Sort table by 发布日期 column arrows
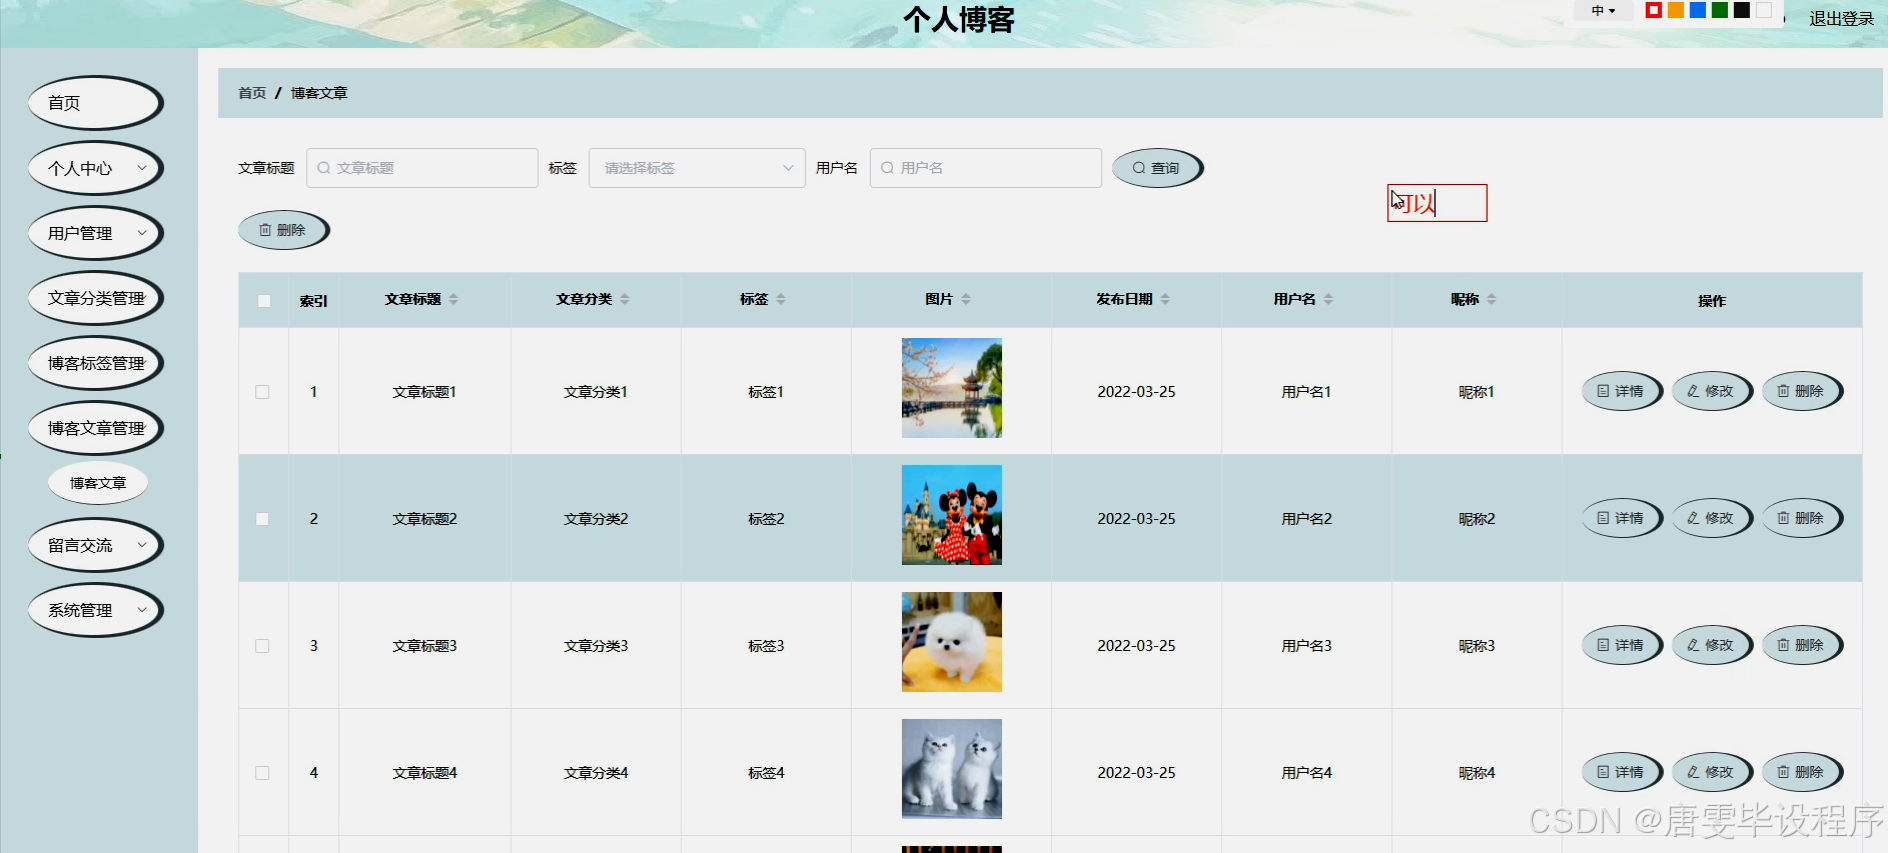The height and width of the screenshot is (853, 1888). (x=1165, y=299)
